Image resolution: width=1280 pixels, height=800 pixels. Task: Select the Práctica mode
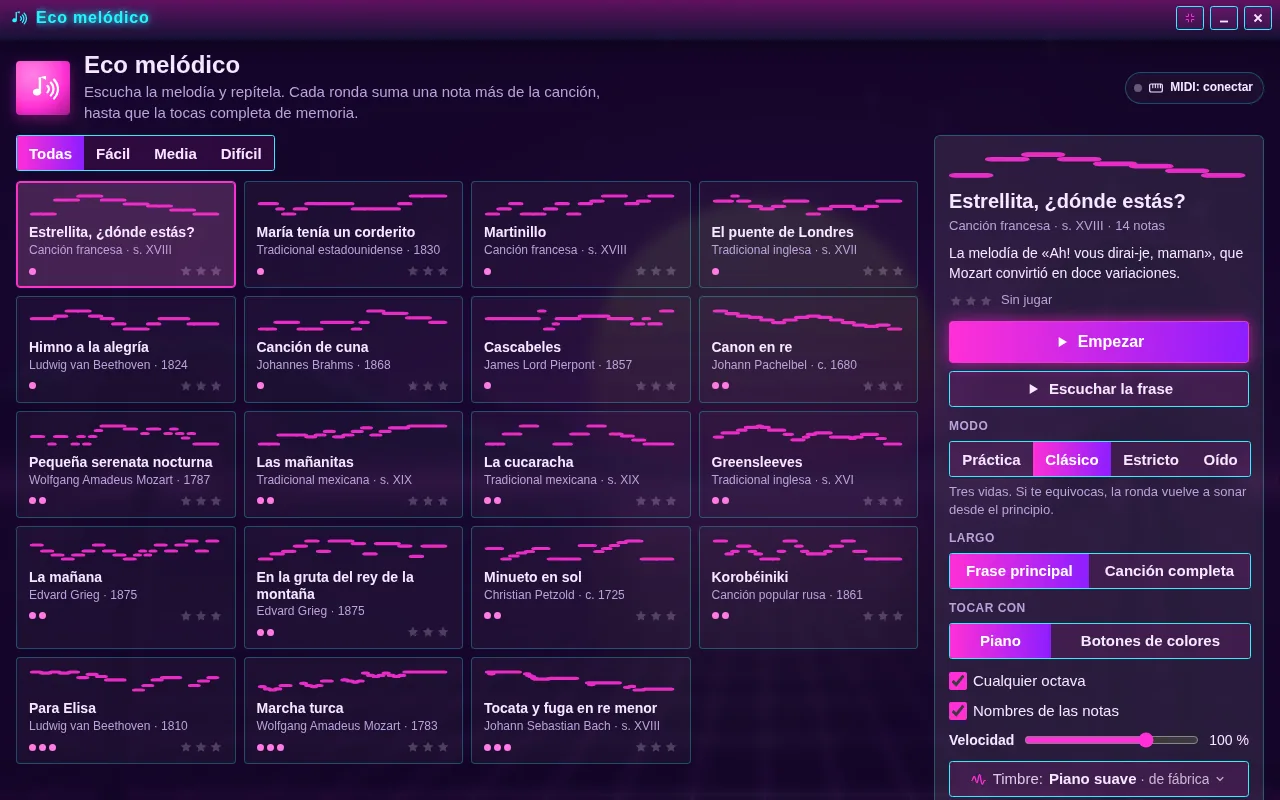click(x=991, y=459)
